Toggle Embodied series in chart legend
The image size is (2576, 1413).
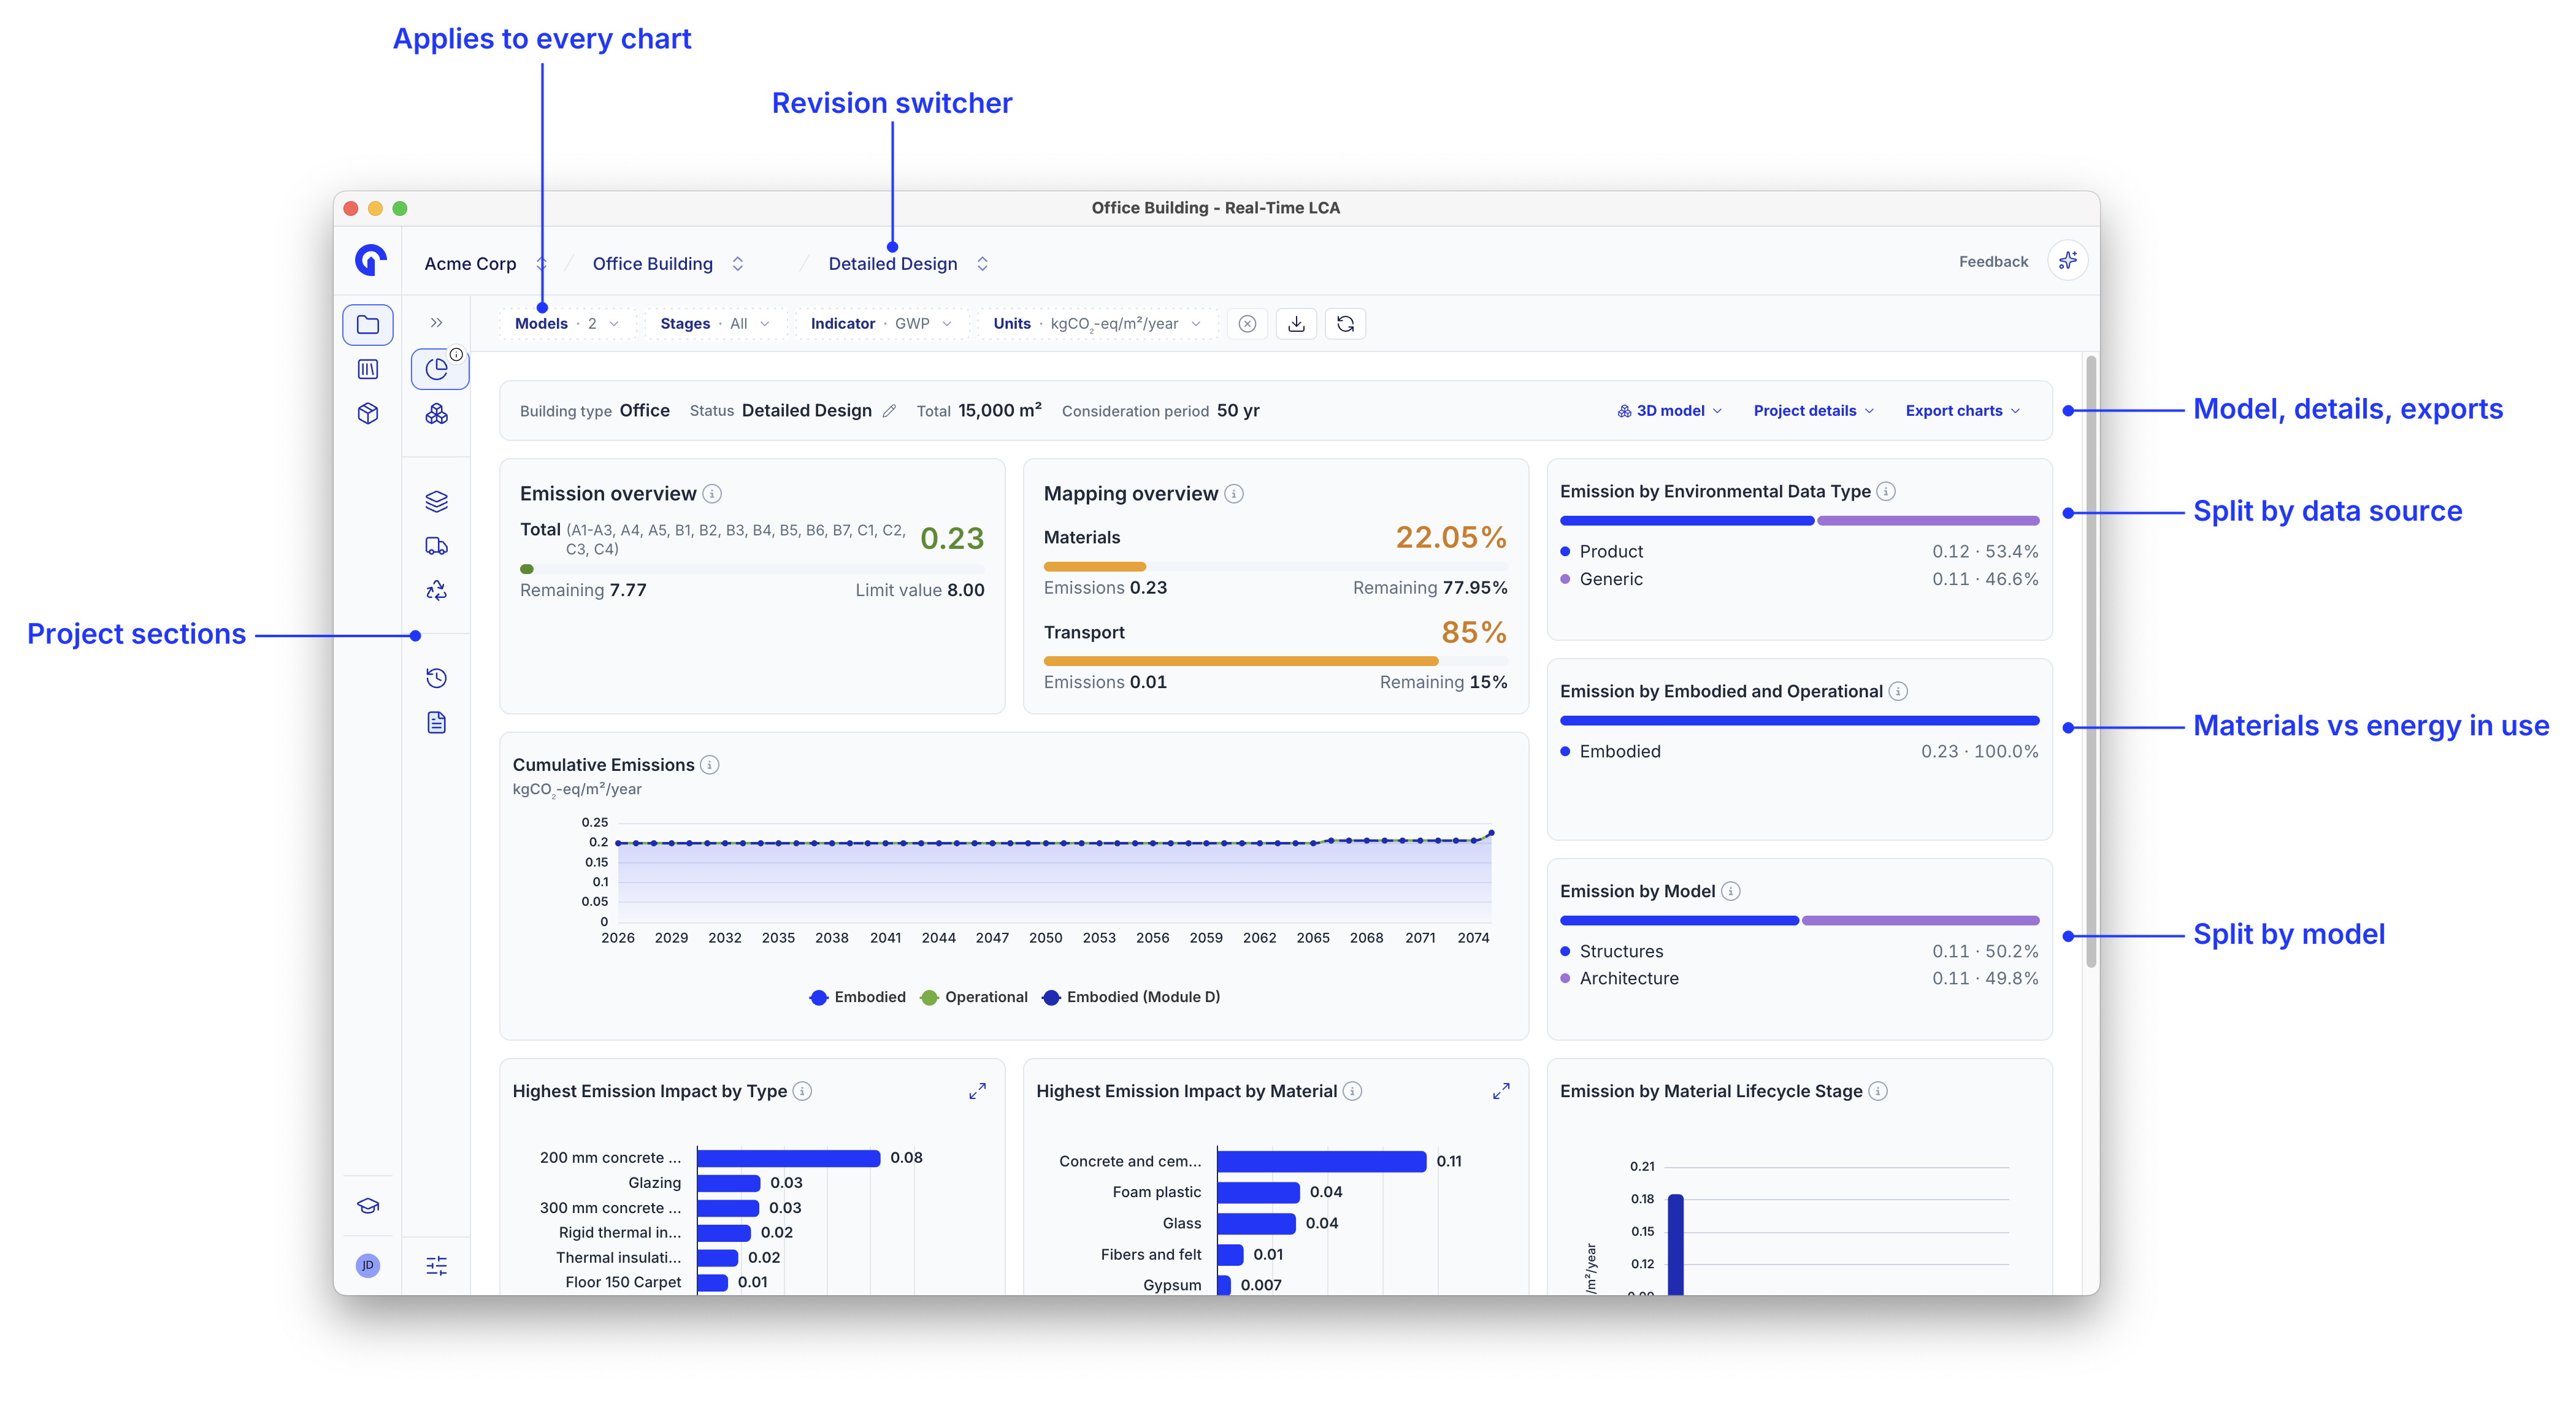tap(857, 997)
